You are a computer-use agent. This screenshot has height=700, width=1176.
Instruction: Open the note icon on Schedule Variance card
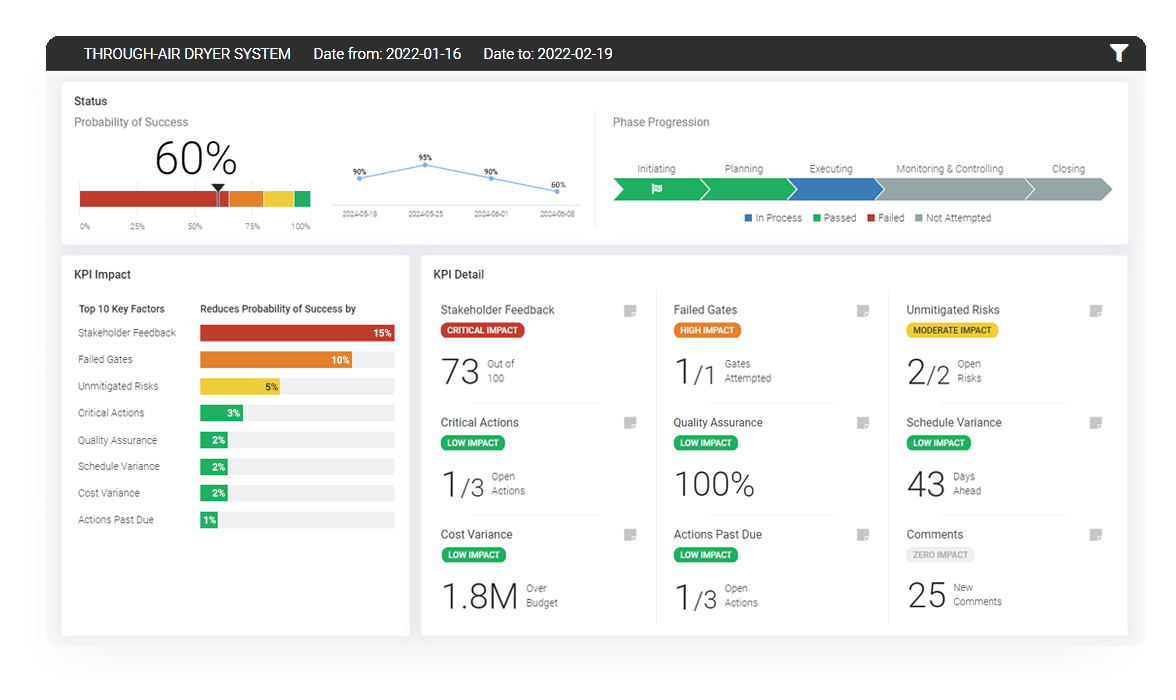coord(1095,423)
